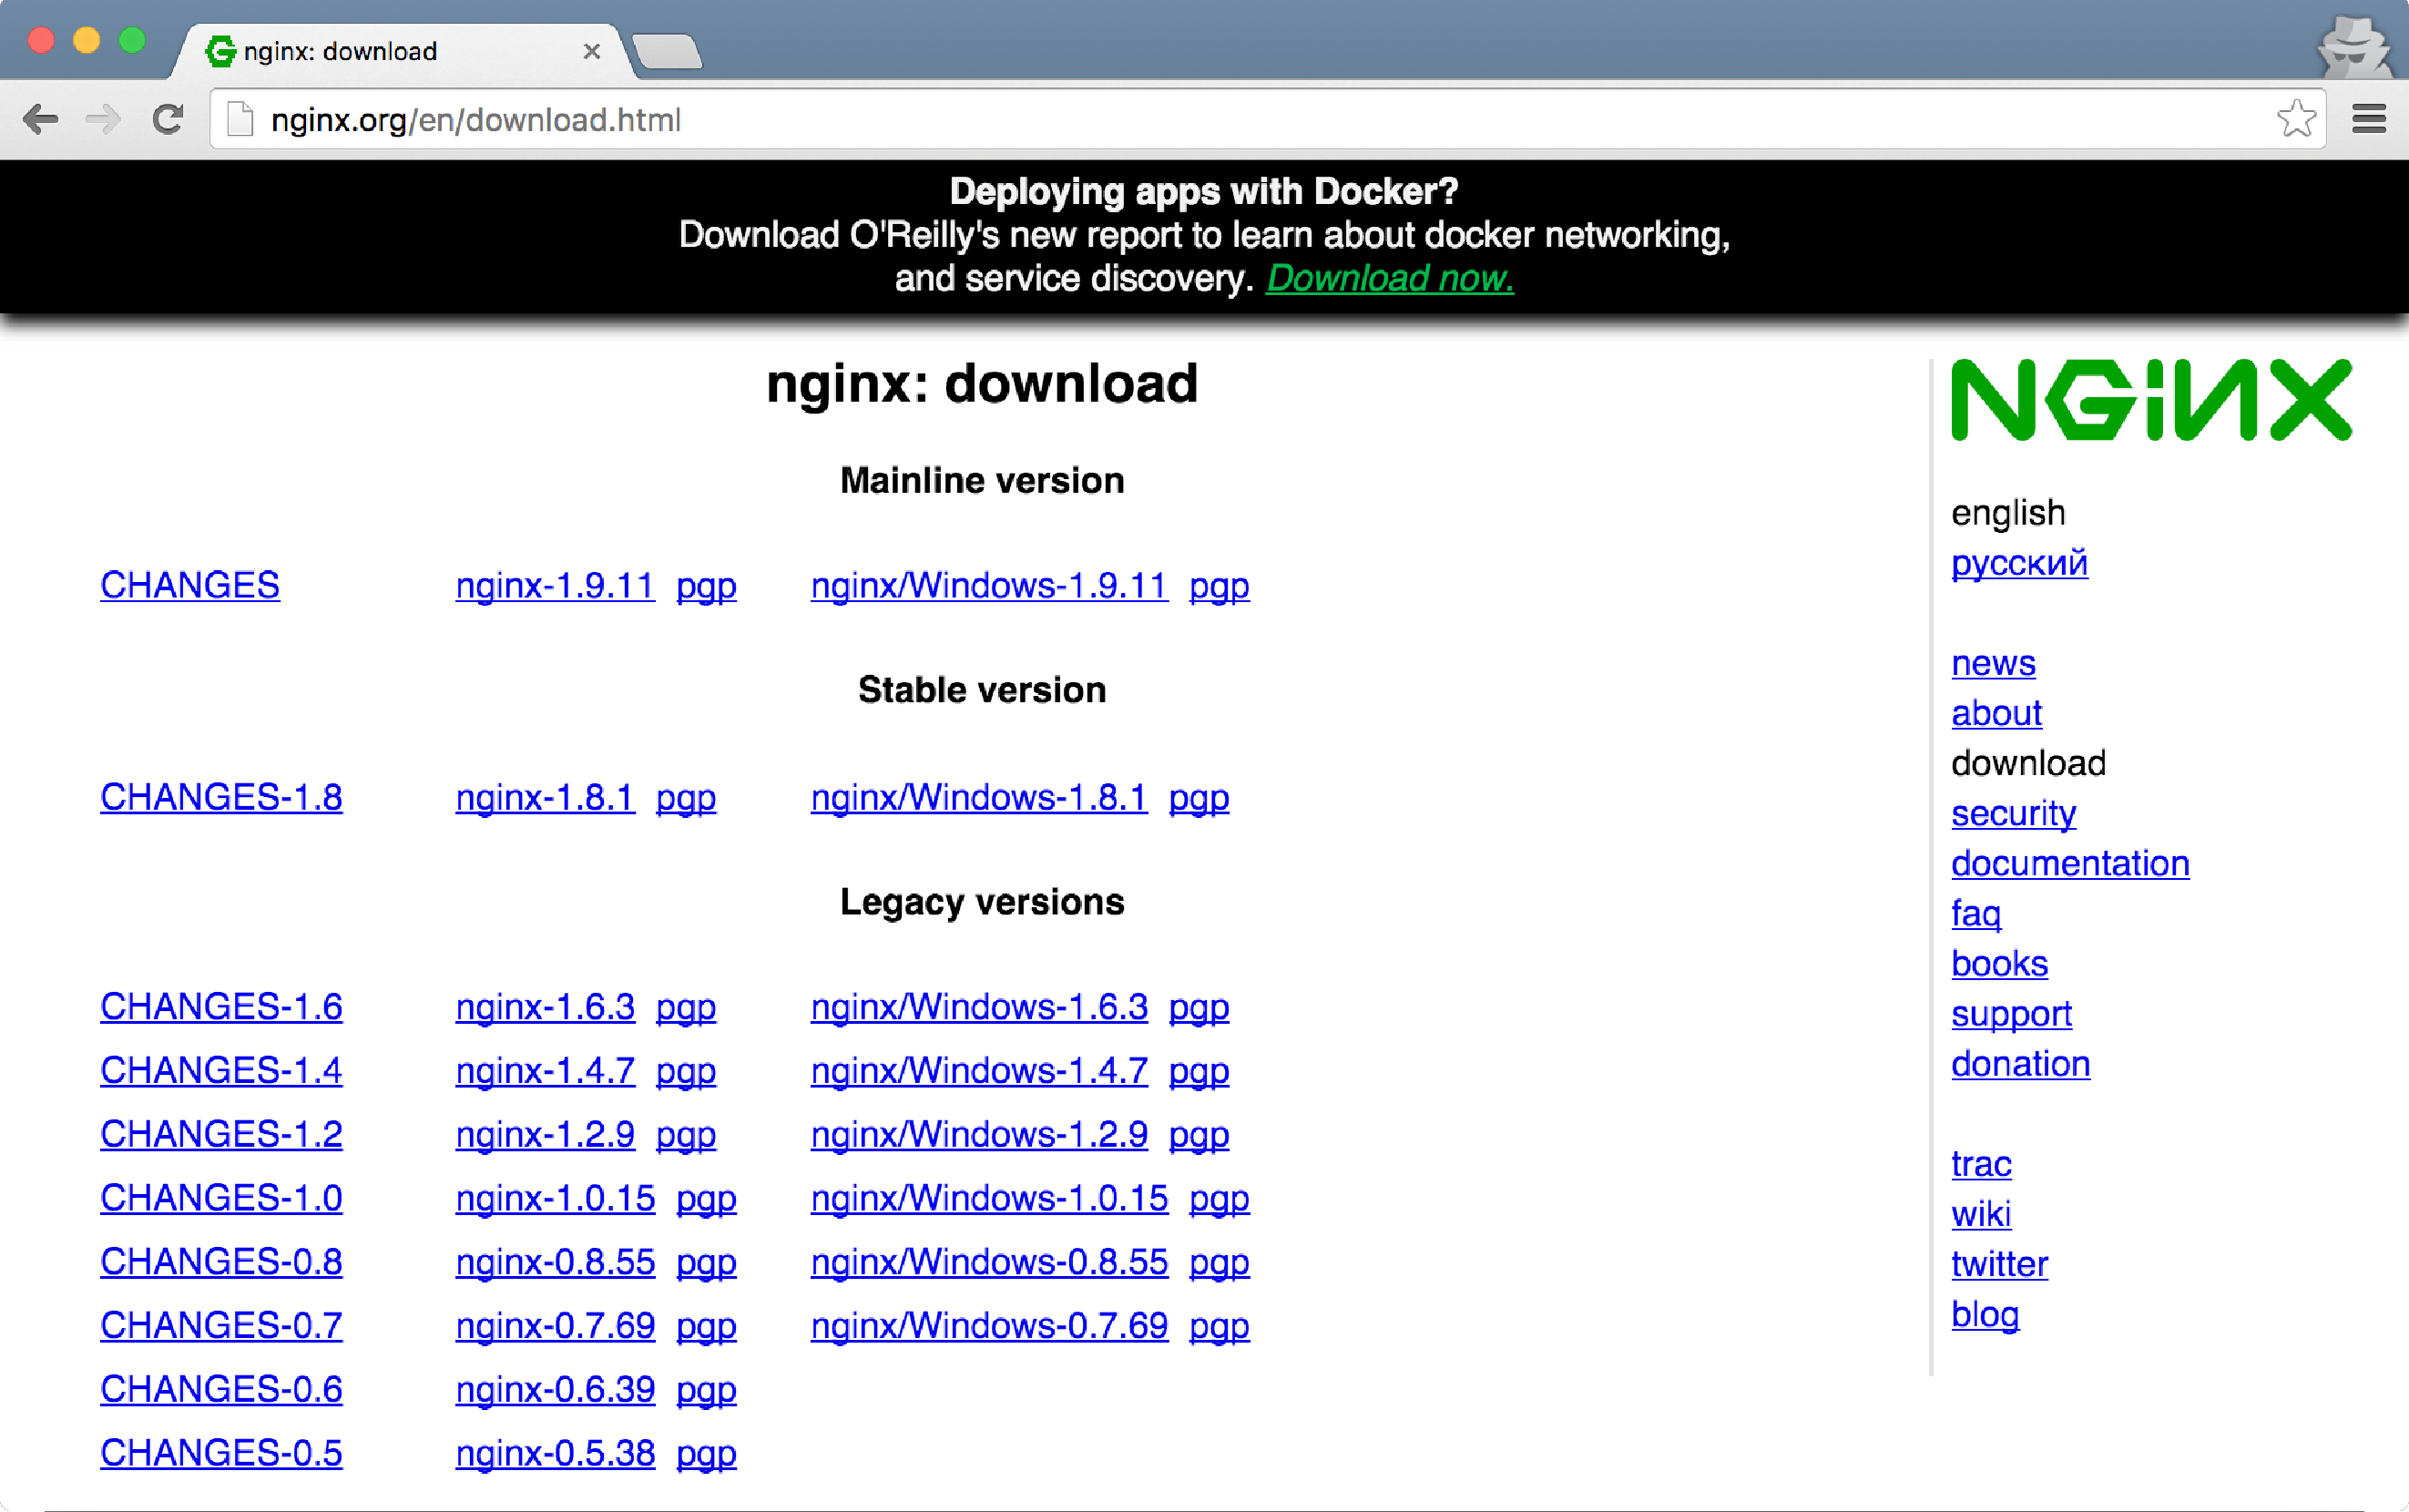Open the news sidebar link
Screen dimensions: 2409x1512
[x=1993, y=663]
